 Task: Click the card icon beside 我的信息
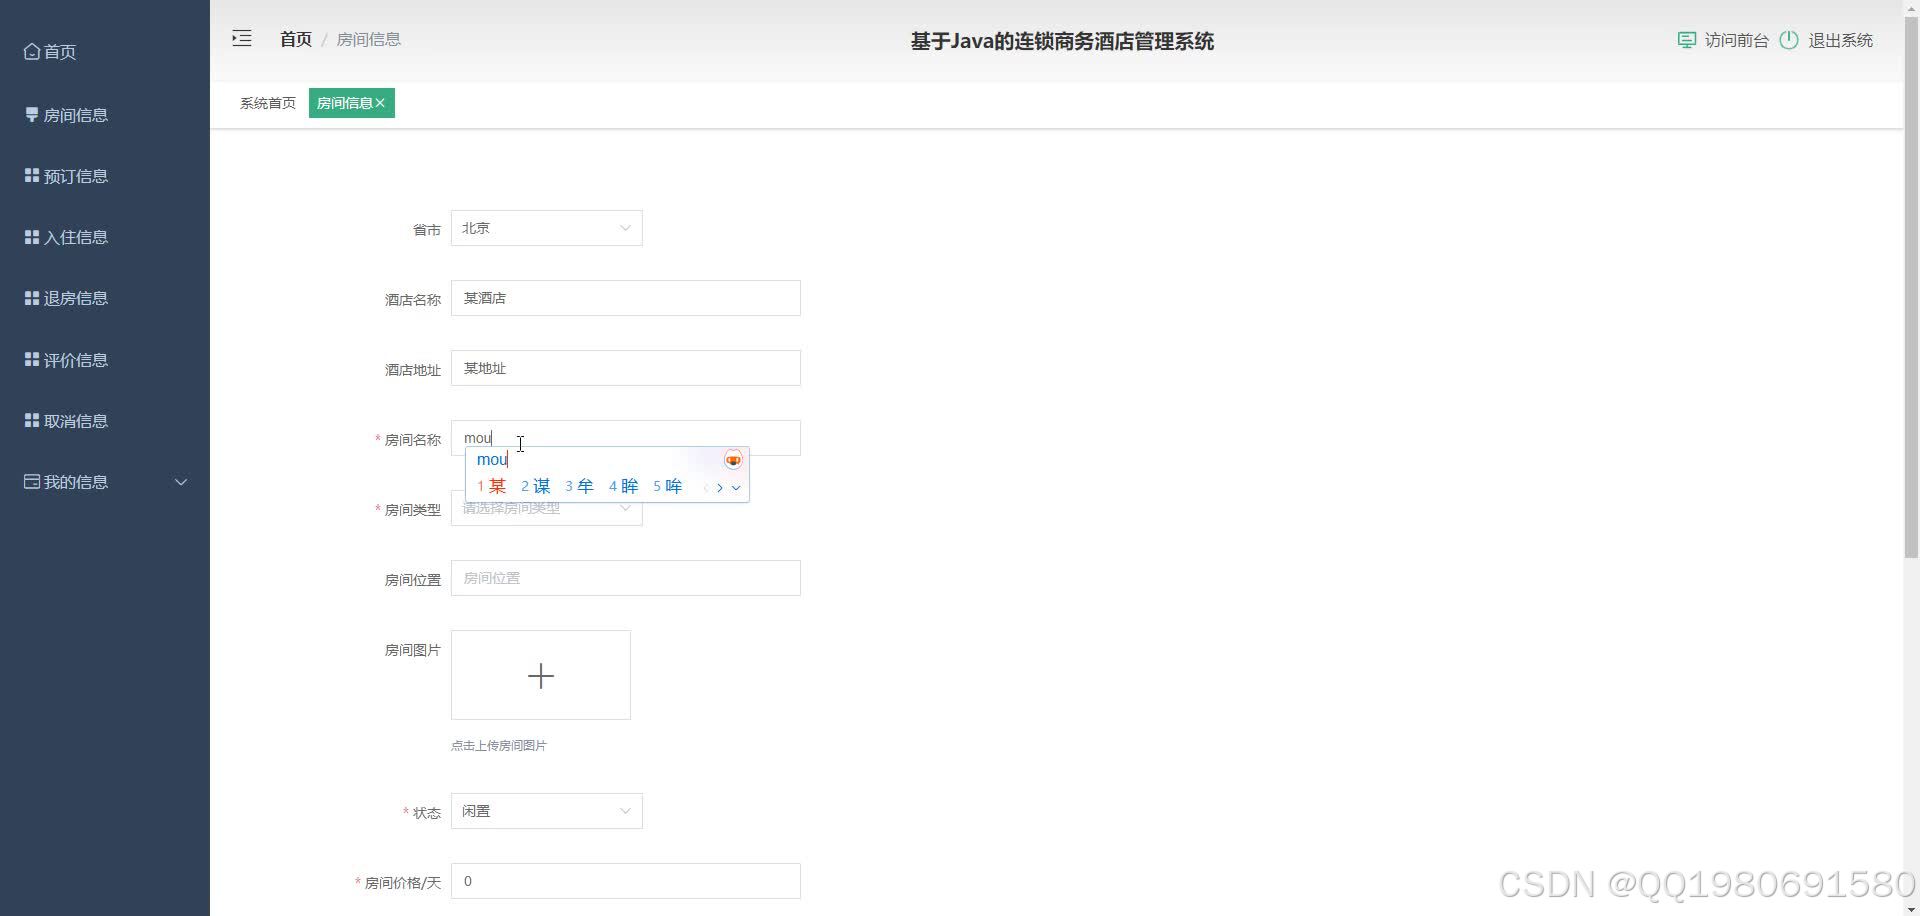[32, 482]
